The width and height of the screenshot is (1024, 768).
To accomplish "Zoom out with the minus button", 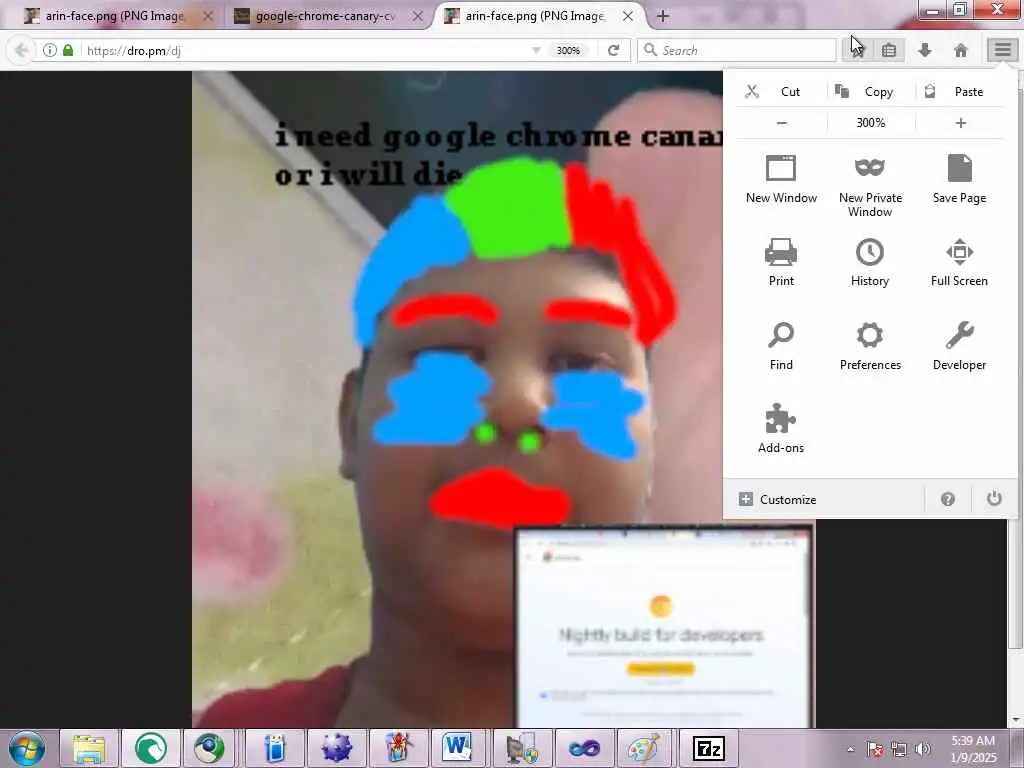I will [x=782, y=123].
